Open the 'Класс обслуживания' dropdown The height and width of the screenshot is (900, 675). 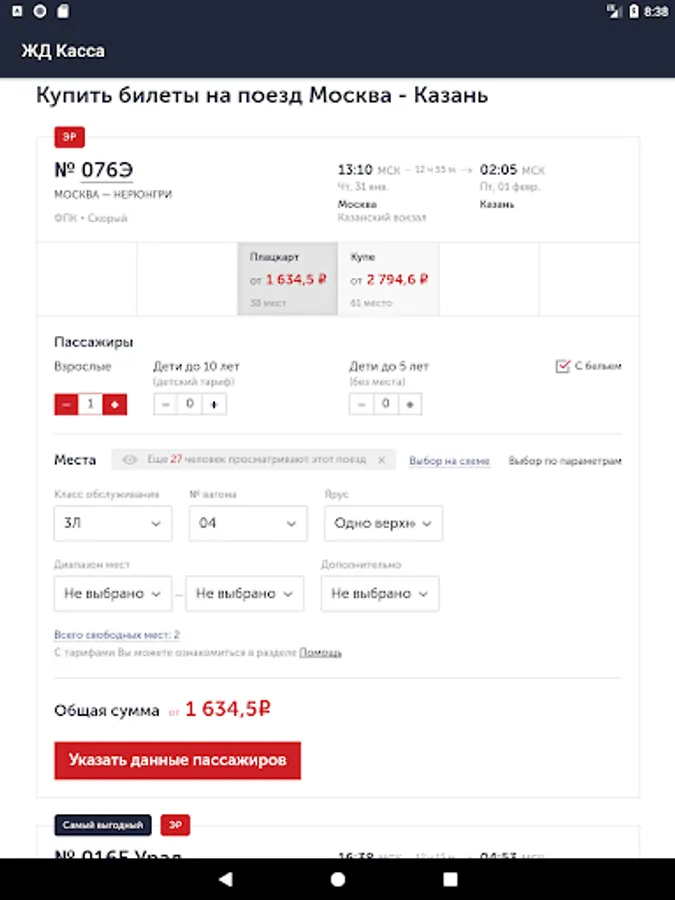coord(112,523)
